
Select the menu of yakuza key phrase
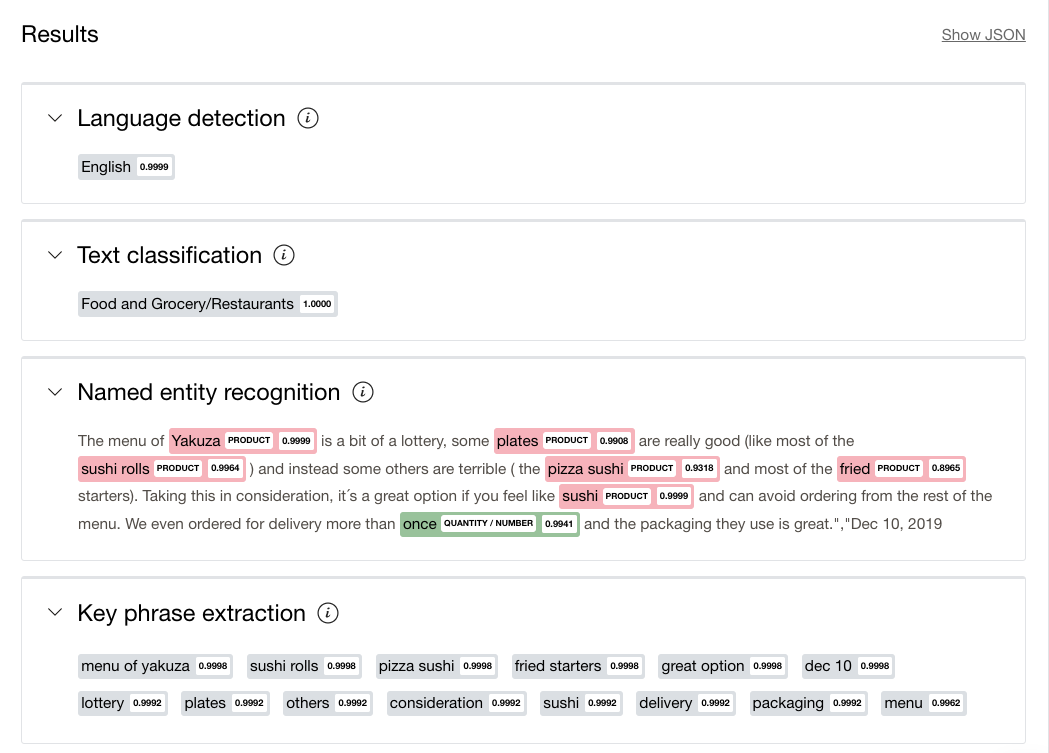click(x=155, y=666)
